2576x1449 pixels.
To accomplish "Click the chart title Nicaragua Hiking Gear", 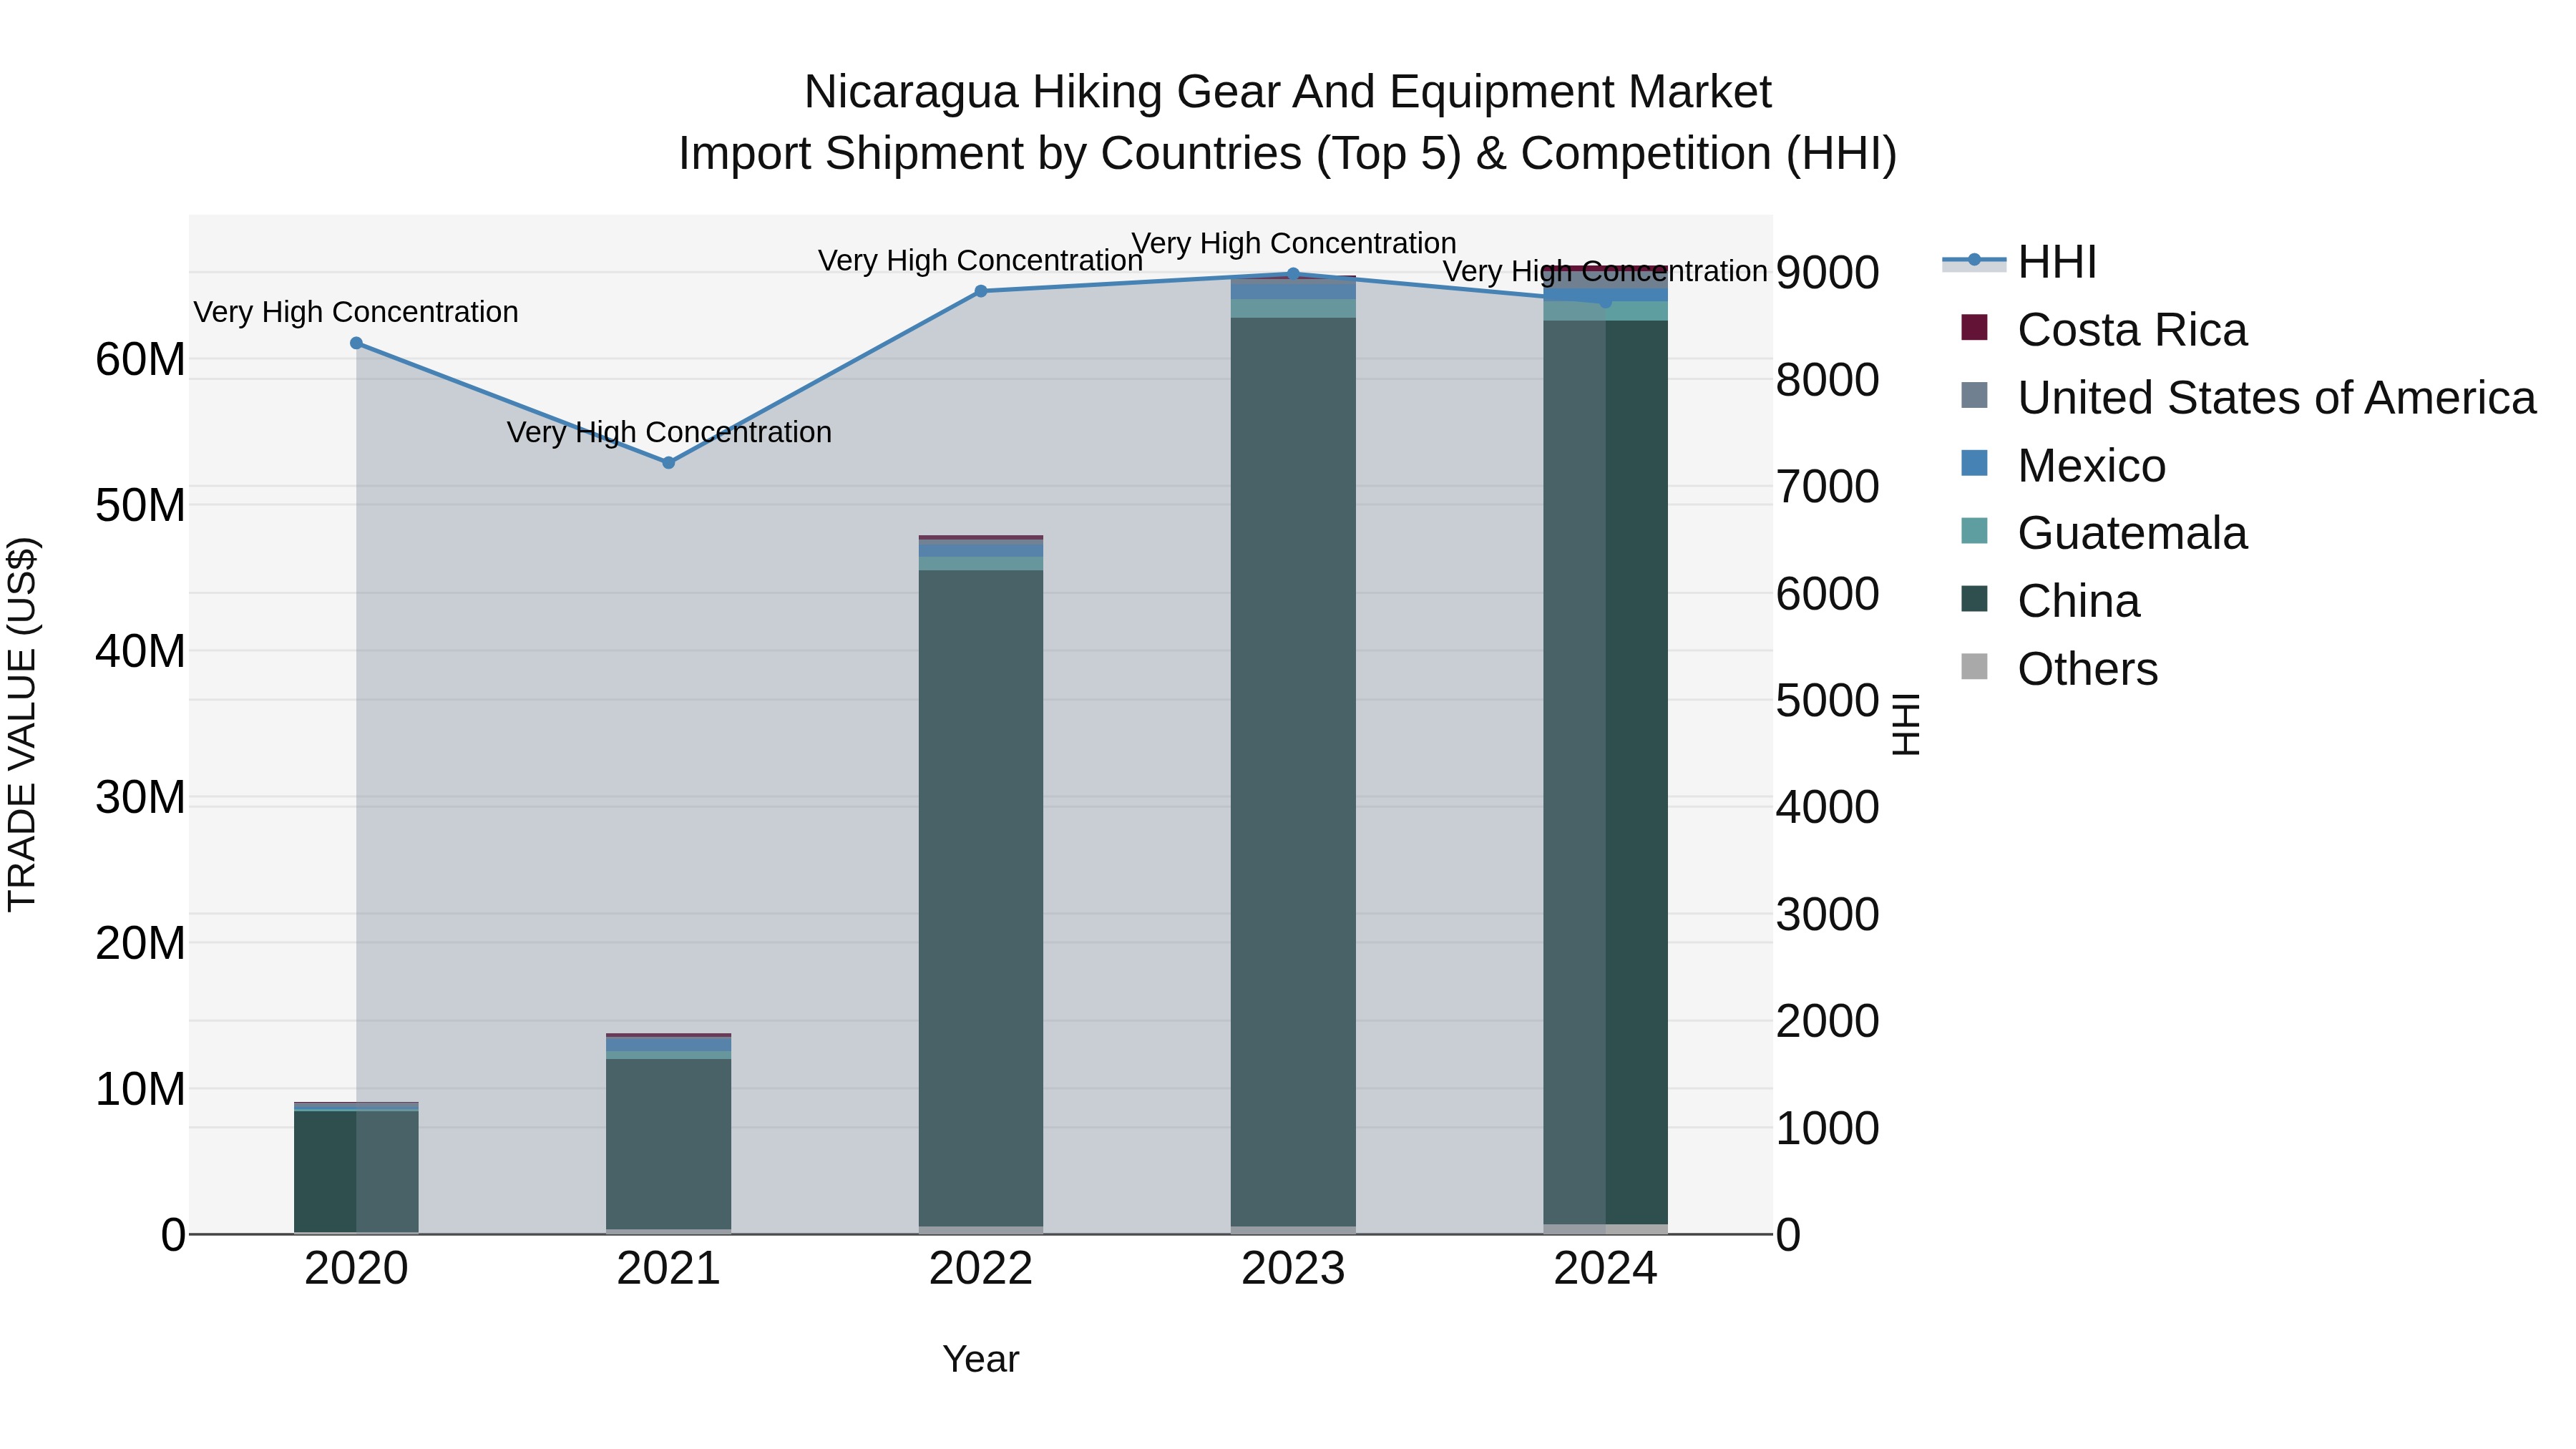I will (1288, 92).
